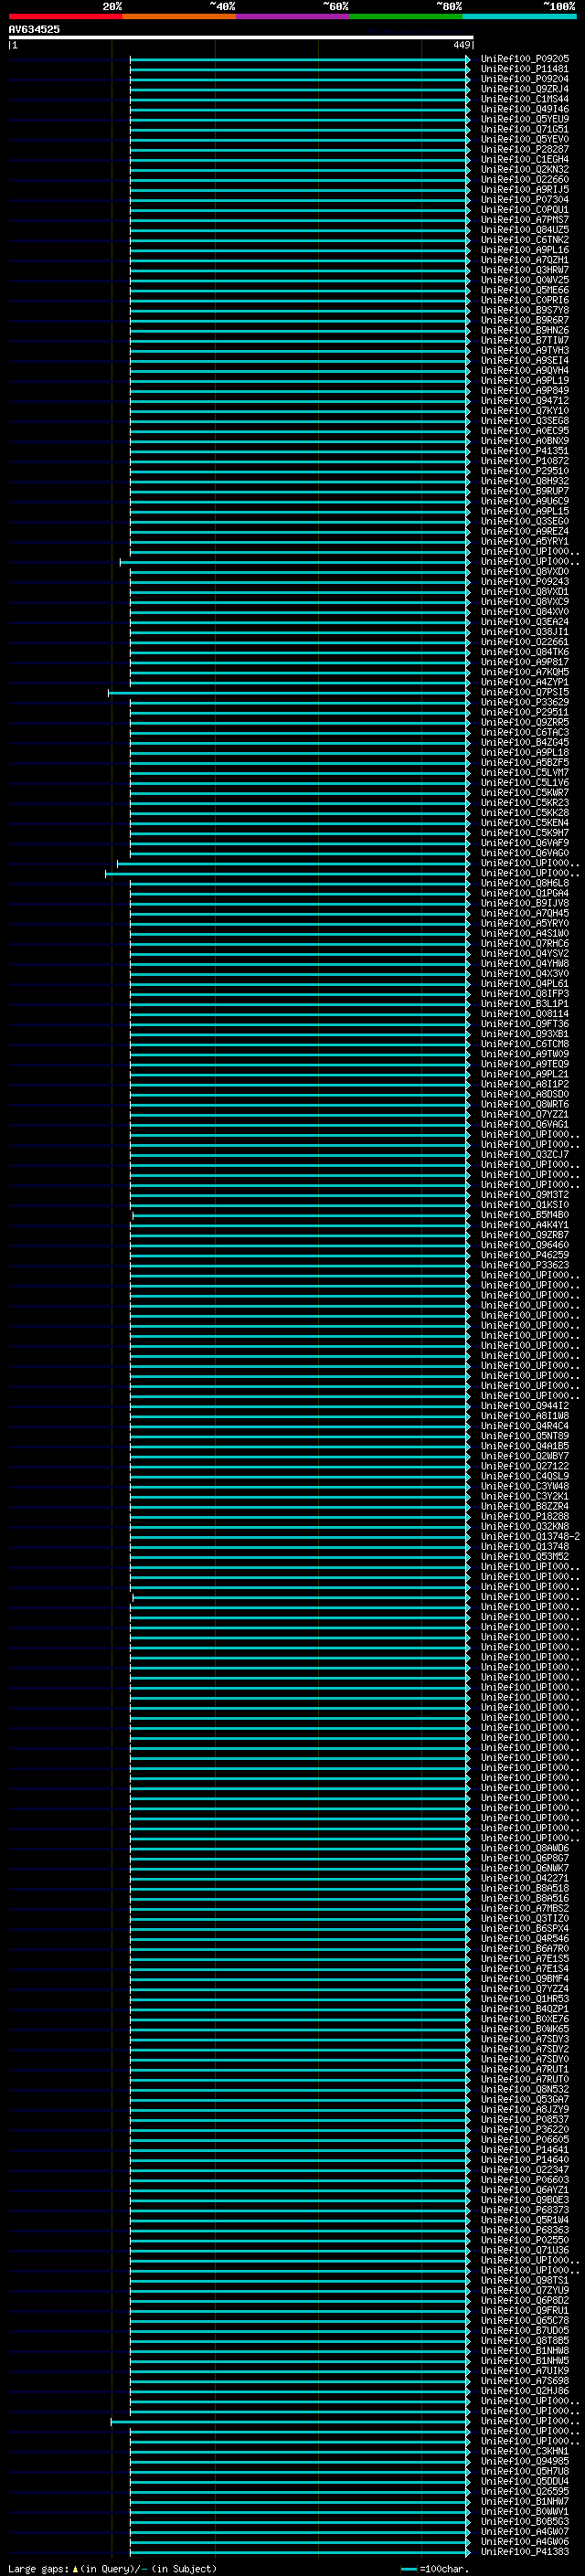The width and height of the screenshot is (585, 2576).
Task: Click the query end position label 449
Action: click(461, 45)
